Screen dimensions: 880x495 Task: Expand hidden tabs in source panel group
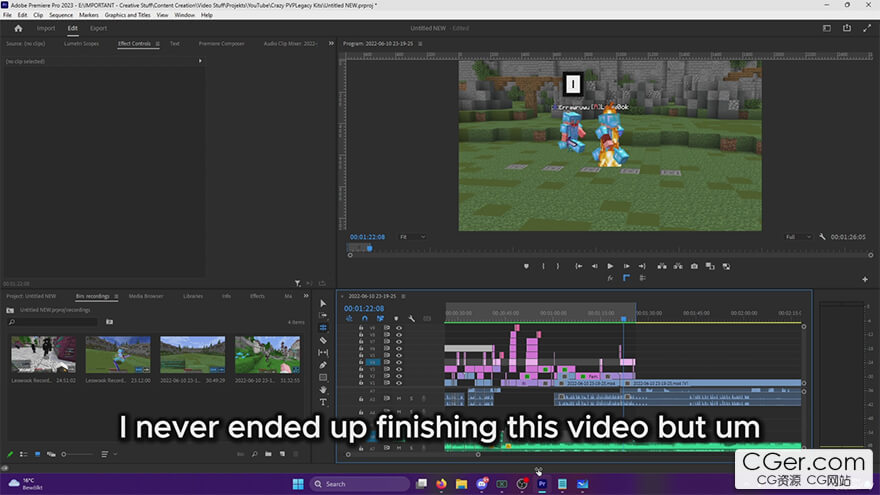[x=331, y=43]
